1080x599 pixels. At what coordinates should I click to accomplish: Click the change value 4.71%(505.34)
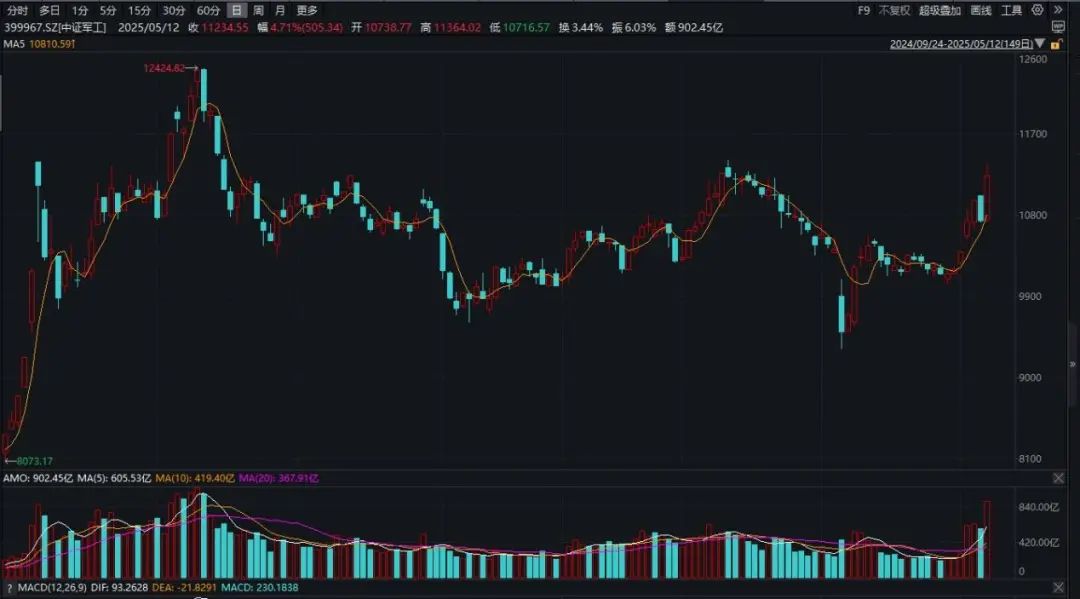(307, 28)
